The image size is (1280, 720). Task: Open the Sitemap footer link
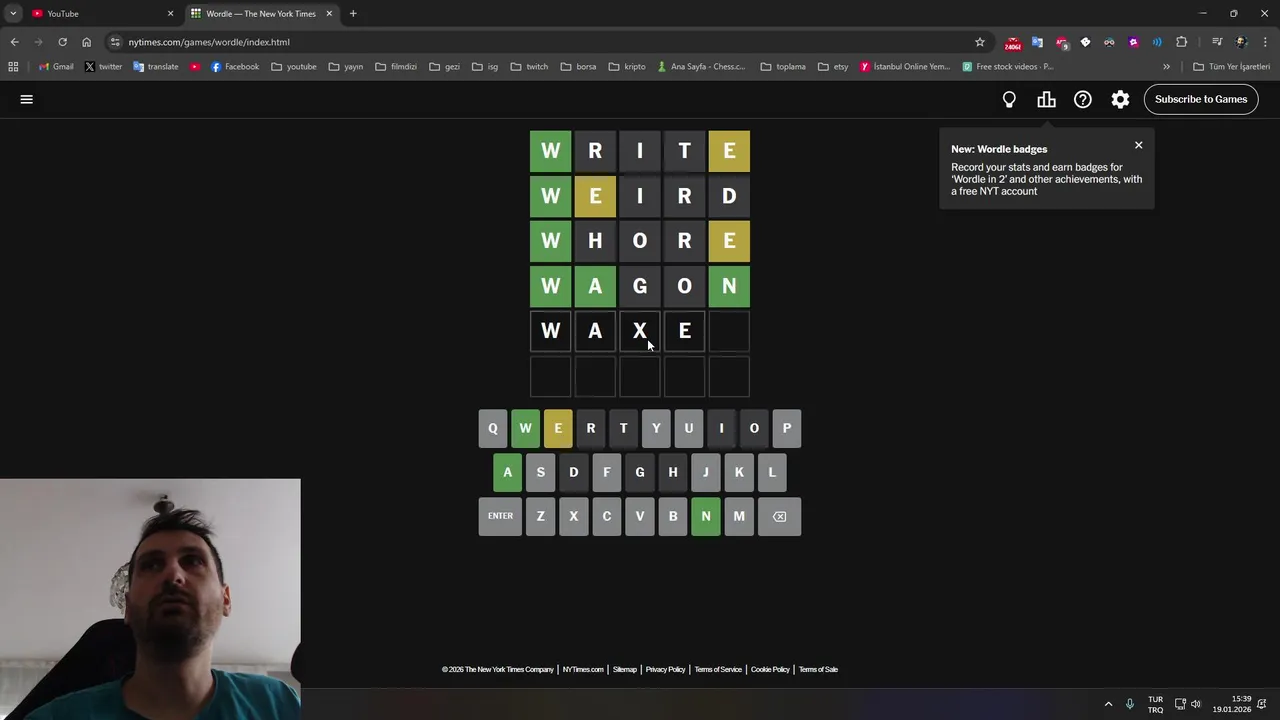(x=625, y=670)
